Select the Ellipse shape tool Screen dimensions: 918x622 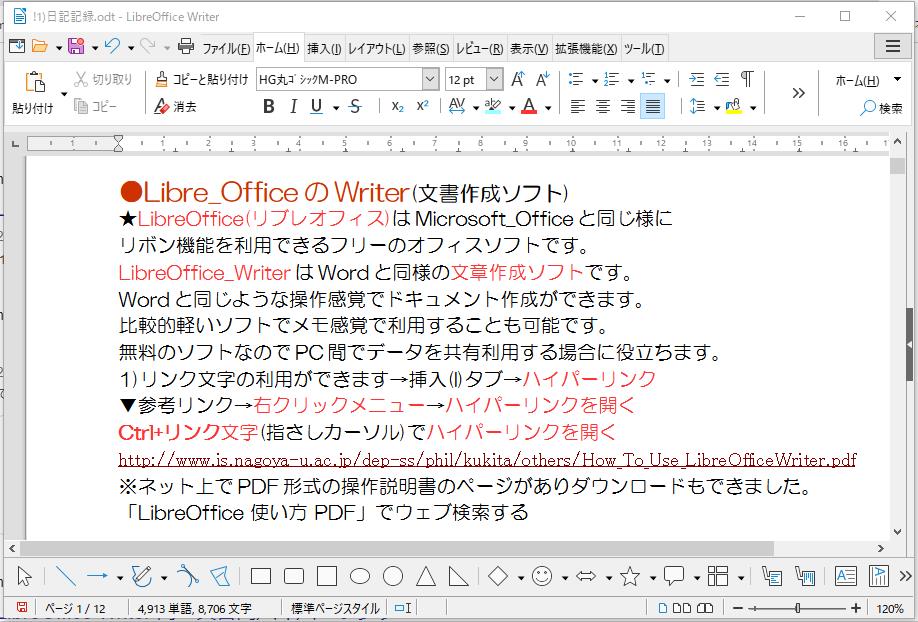pyautogui.click(x=359, y=576)
